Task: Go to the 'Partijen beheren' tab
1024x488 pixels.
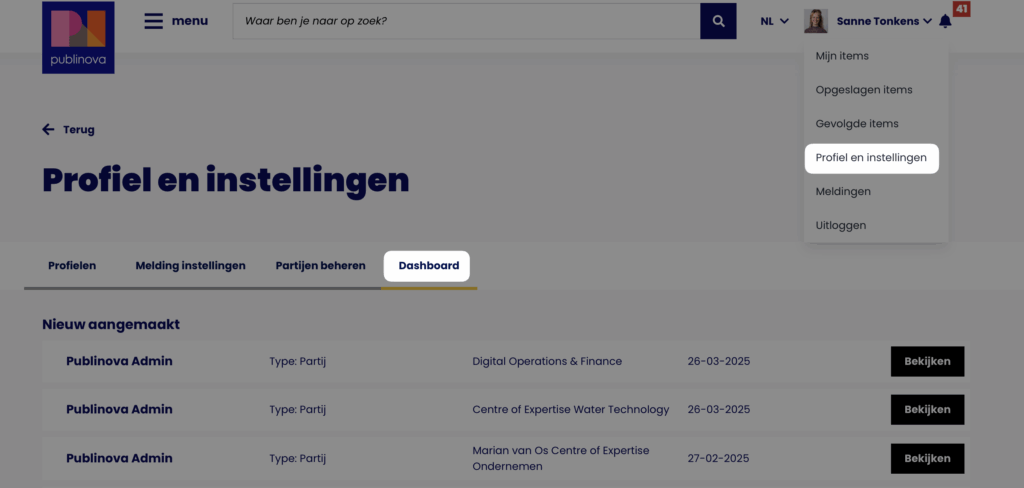Action: tap(320, 266)
